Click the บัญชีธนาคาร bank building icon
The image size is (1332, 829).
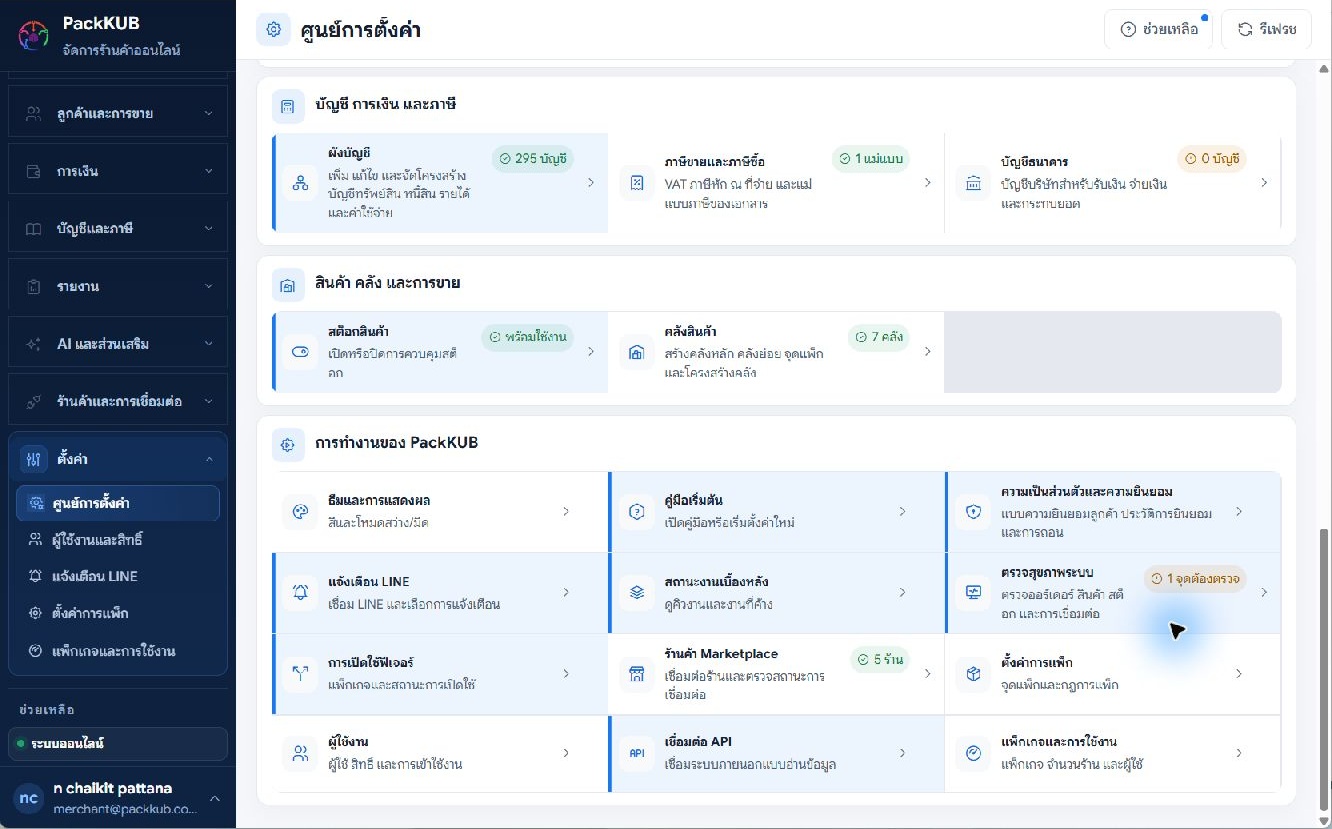pos(972,183)
